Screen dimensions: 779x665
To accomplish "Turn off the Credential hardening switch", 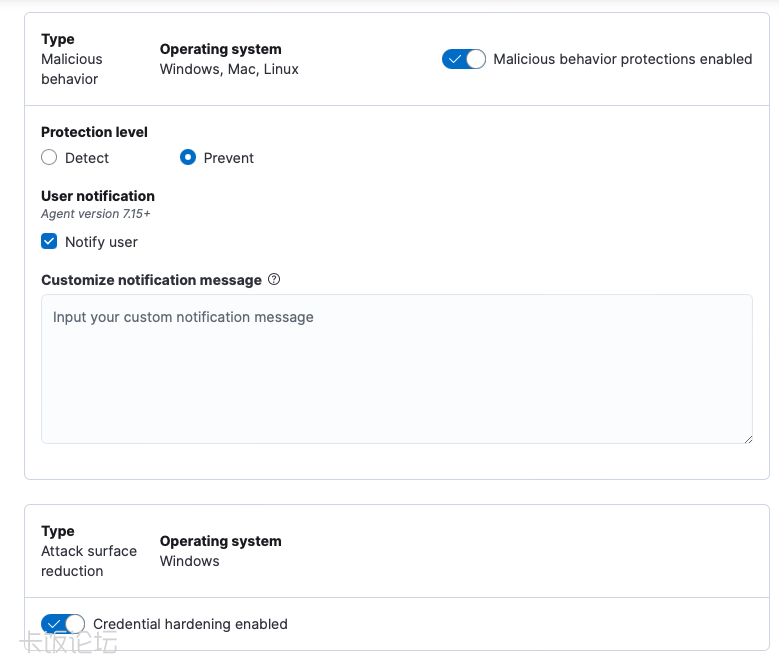I will tap(63, 624).
